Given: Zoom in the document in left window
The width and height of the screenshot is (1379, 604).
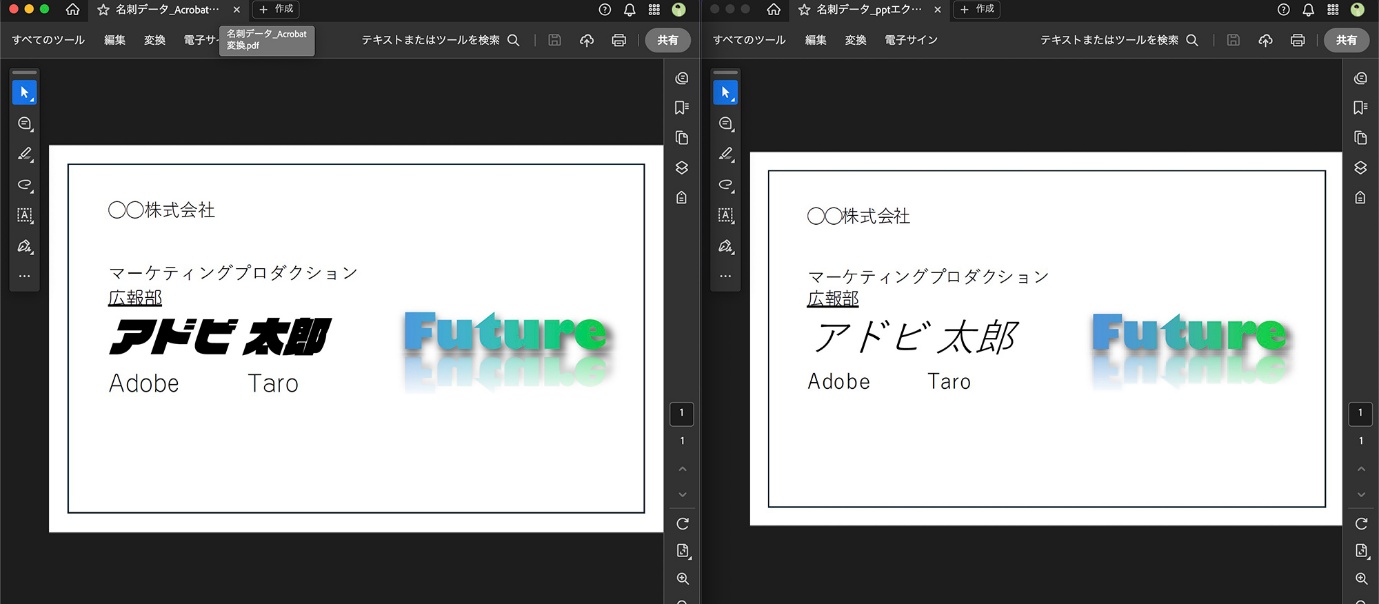Looking at the screenshot, I should tap(683, 579).
